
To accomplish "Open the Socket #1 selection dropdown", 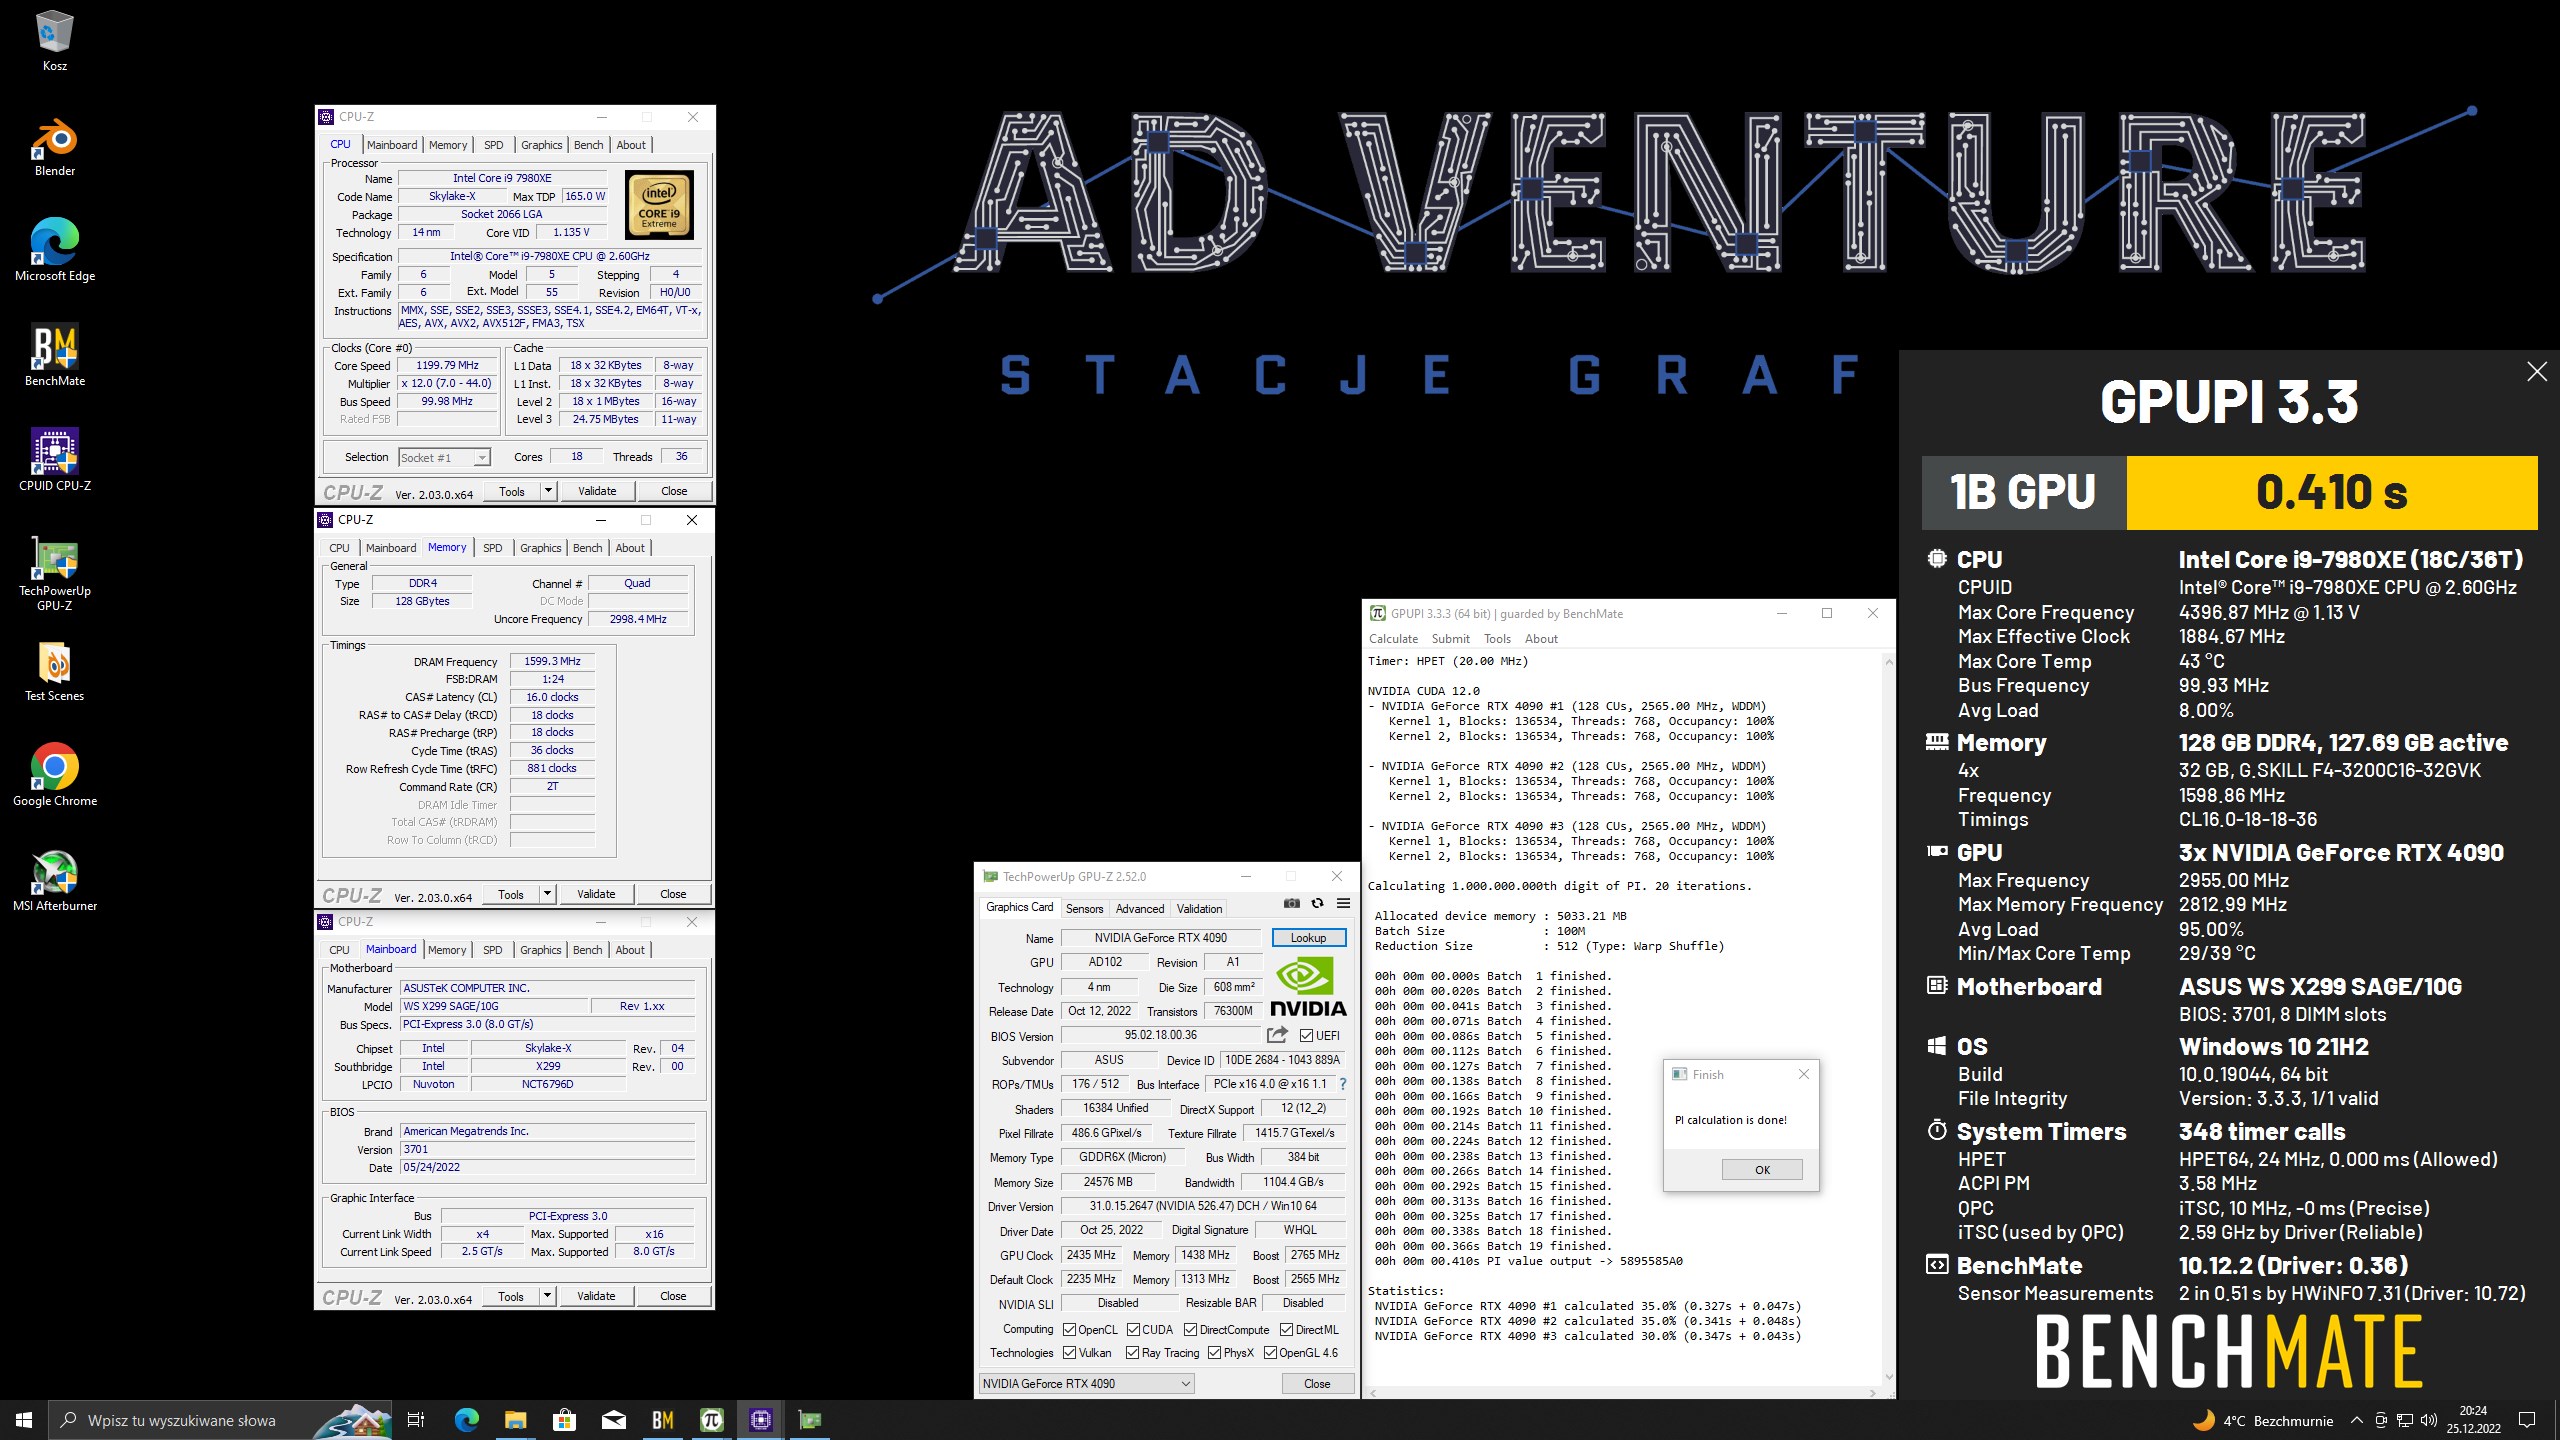I will tap(444, 458).
